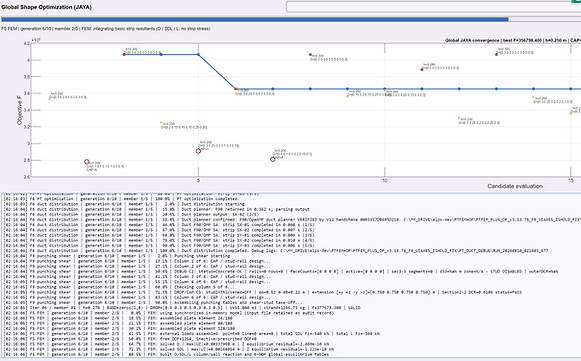Click the blue optimization progress bar
Screen dimensions: 581x361
click(x=255, y=19)
